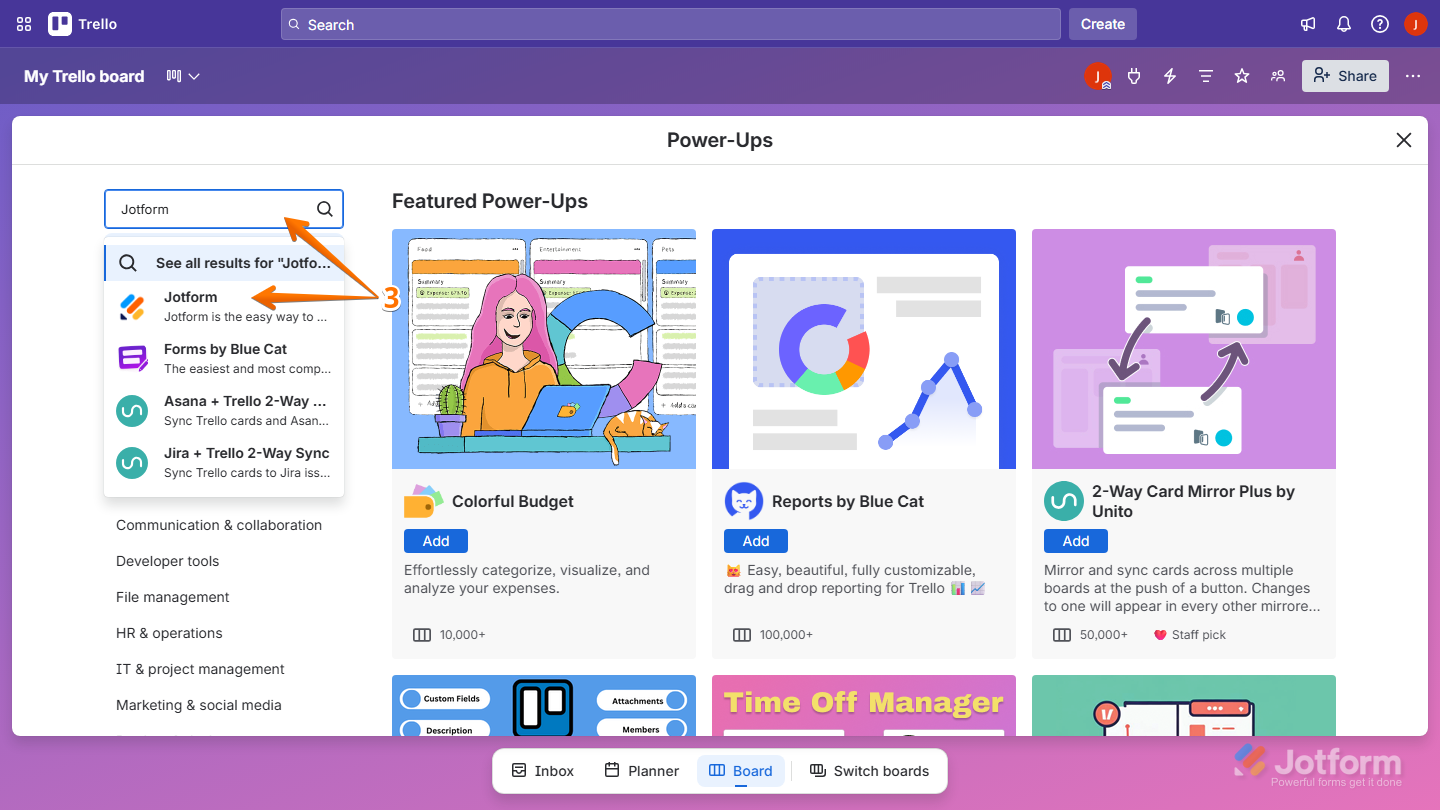Open the Trello apps grid icon
Screen dimensions: 1440x810
pos(23,24)
